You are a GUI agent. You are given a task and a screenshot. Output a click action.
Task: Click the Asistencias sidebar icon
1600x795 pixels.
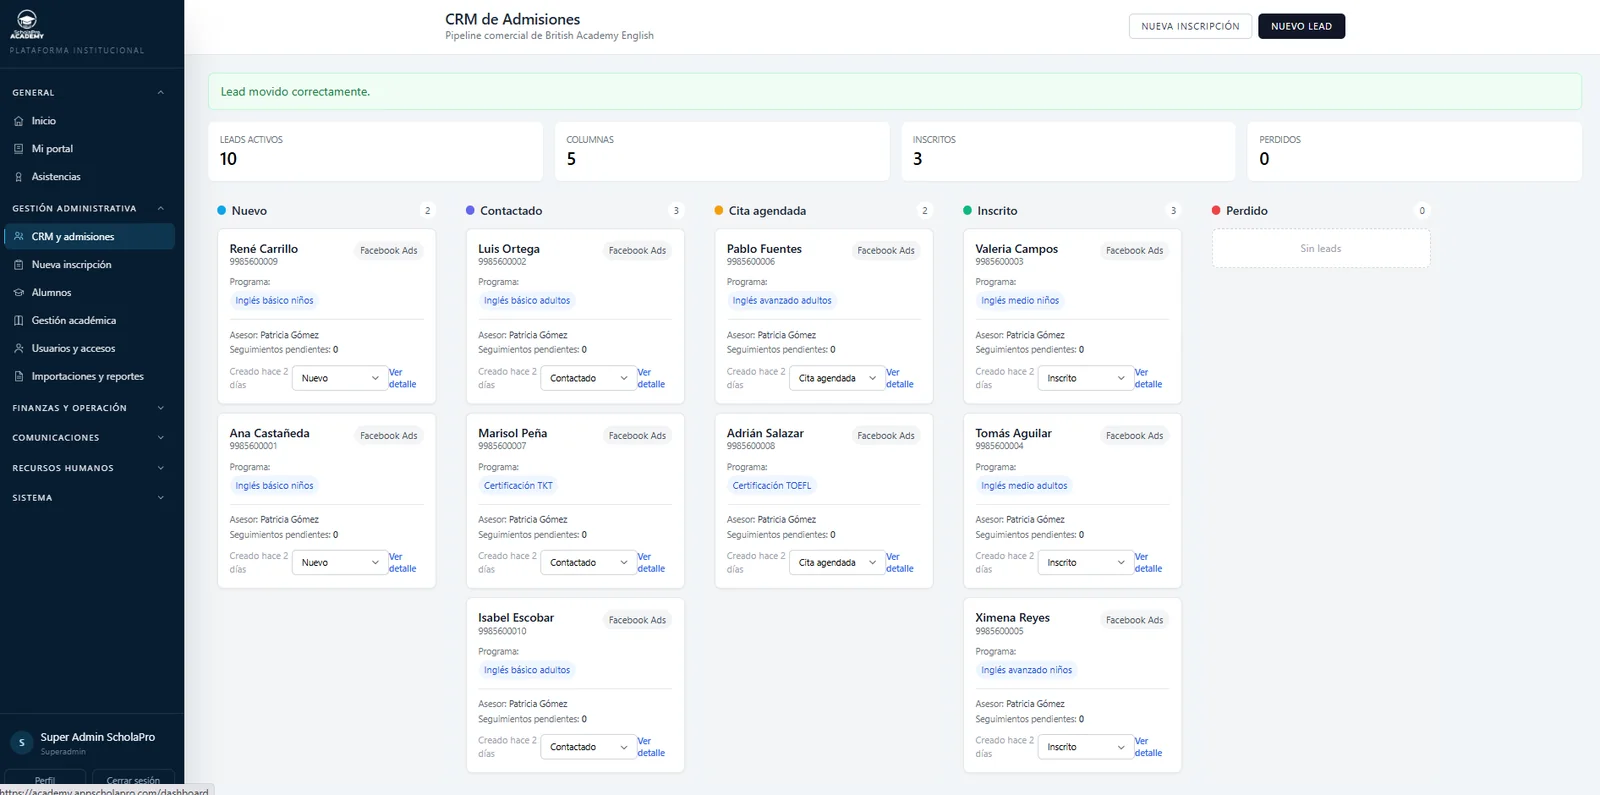pos(19,177)
